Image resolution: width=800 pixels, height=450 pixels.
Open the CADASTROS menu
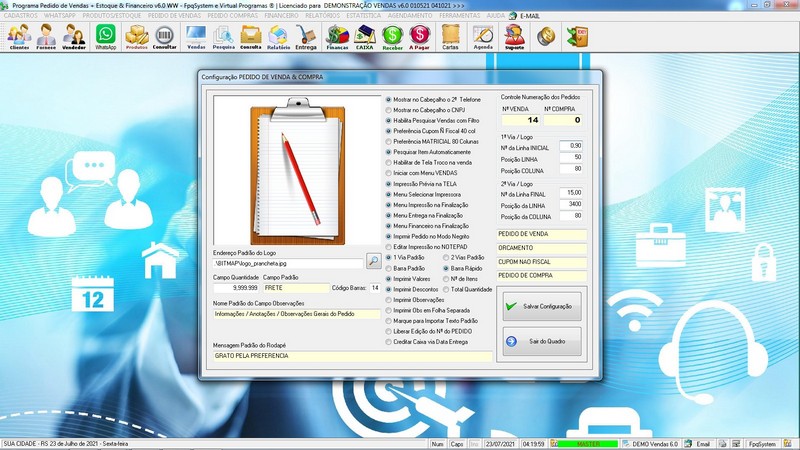20,16
